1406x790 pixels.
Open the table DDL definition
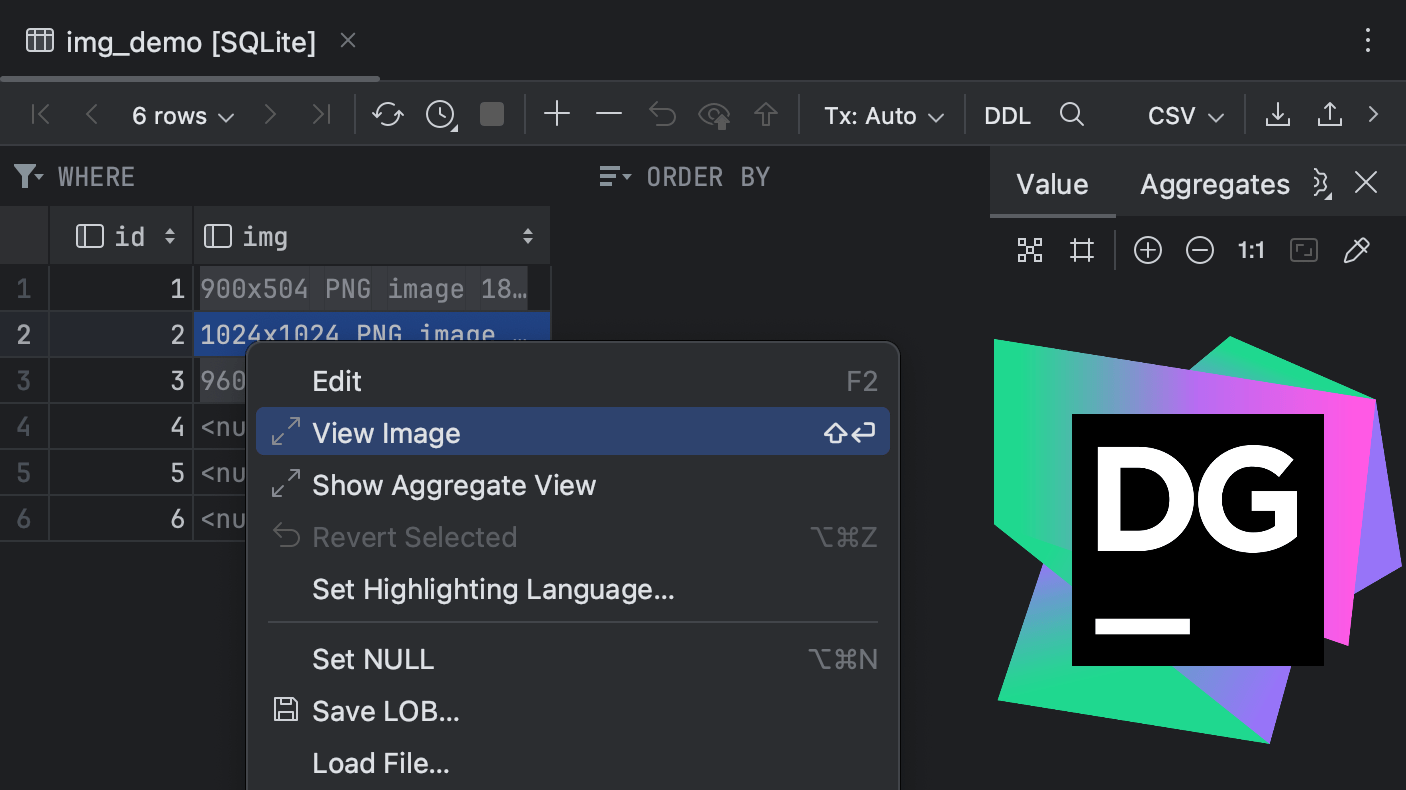(x=1007, y=115)
